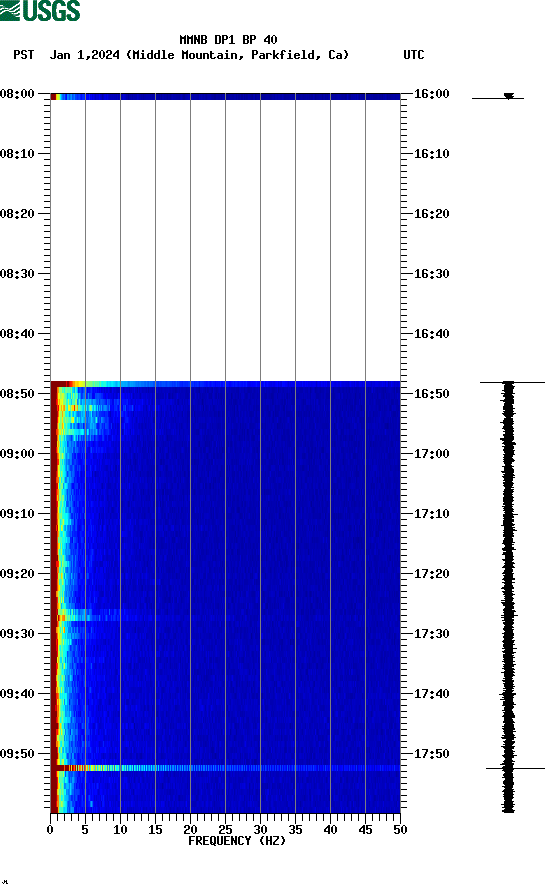
Task: Click the event marker triangle at top of seismogram
Action: [509, 96]
